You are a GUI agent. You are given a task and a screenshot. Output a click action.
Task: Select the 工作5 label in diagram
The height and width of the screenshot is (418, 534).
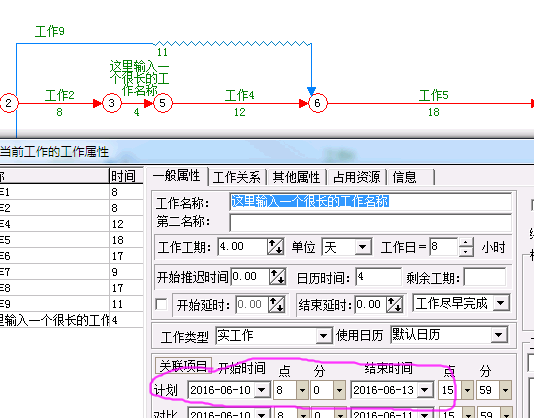(434, 95)
